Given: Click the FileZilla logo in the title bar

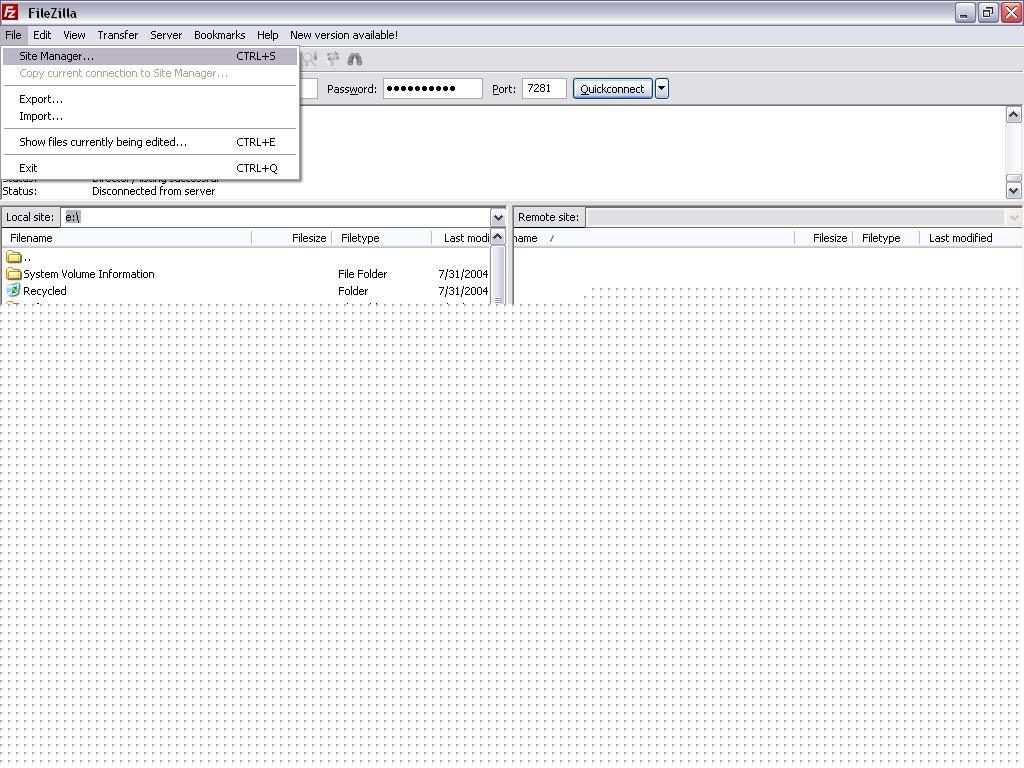Looking at the screenshot, I should (x=10, y=12).
